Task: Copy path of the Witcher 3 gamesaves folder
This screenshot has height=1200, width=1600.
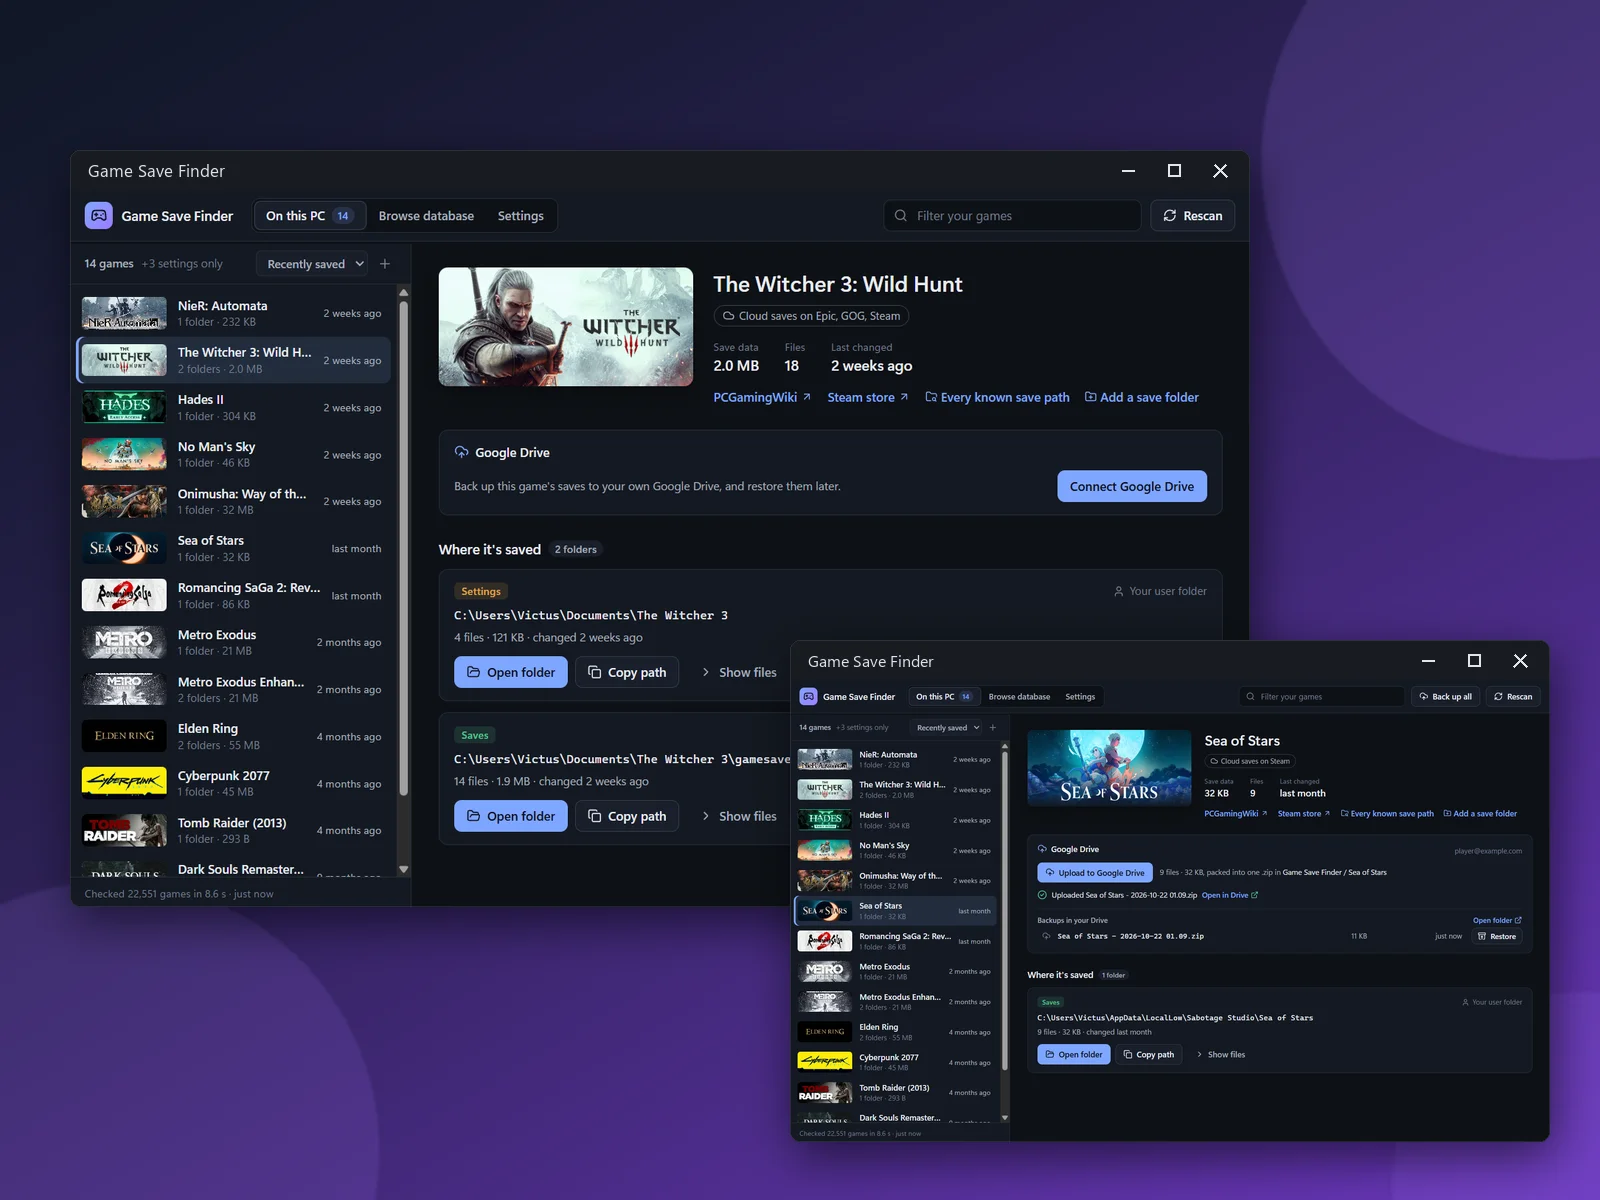Action: [627, 816]
